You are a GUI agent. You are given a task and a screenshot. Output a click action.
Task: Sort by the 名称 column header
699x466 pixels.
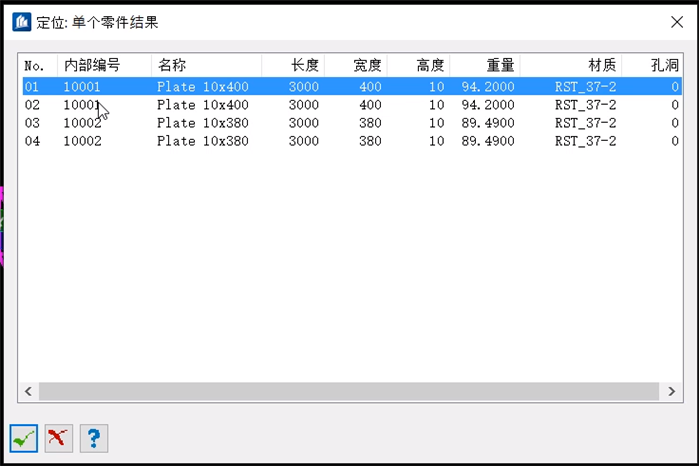click(x=172, y=66)
